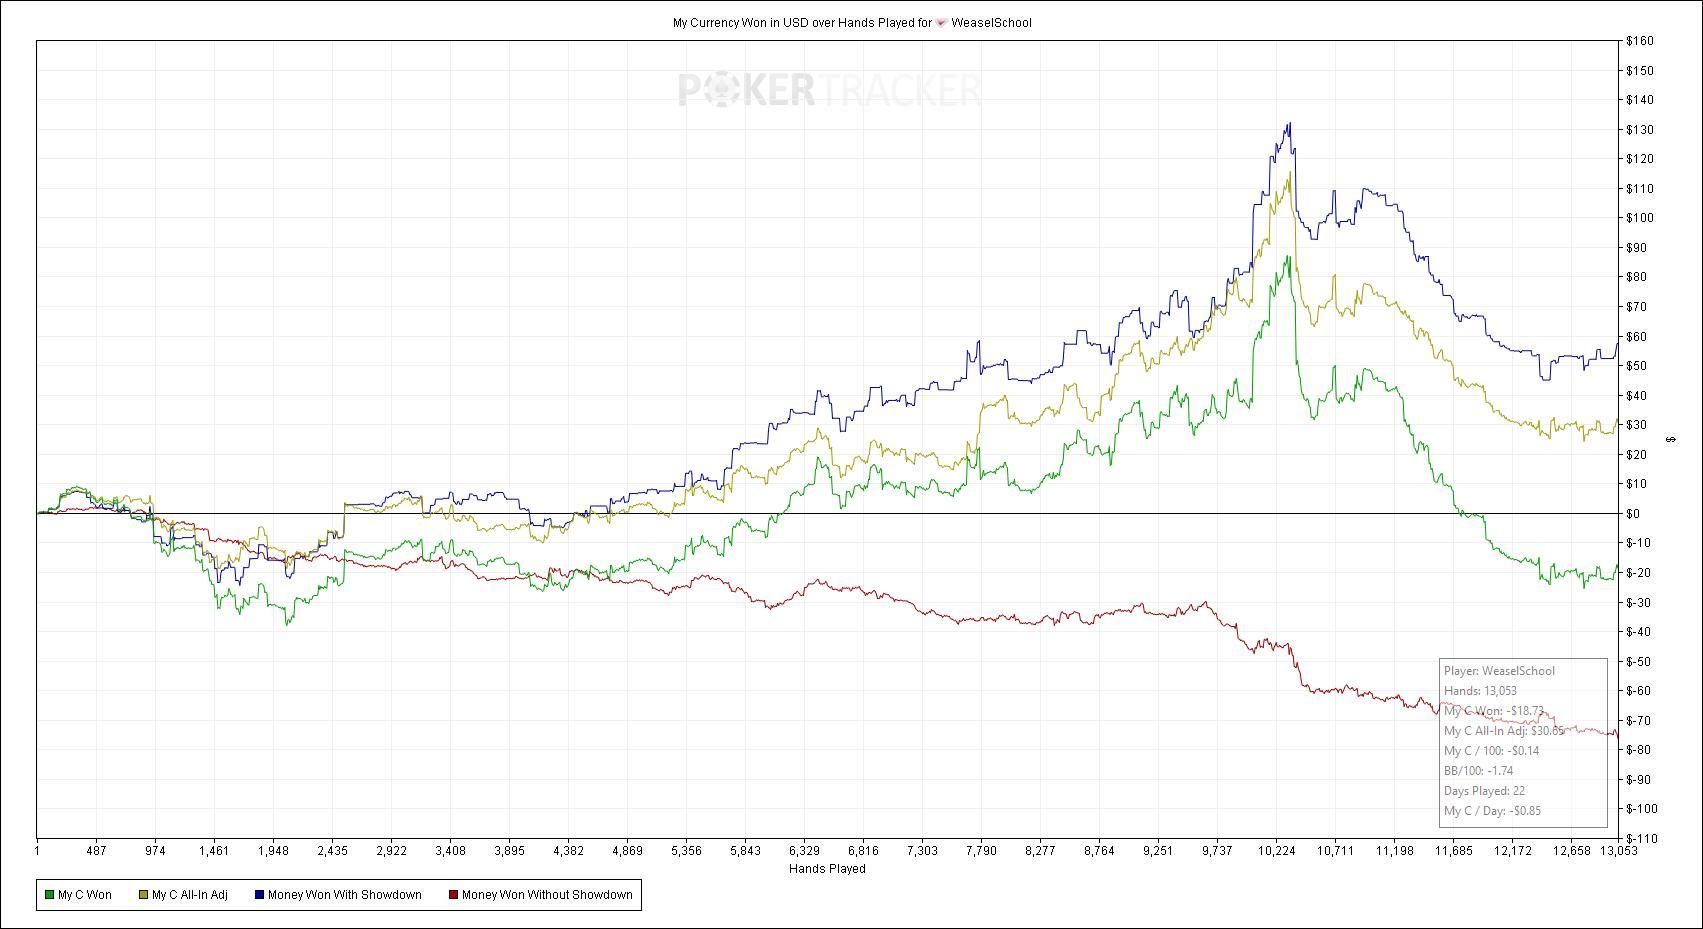Click the '$50' y-axis label
Screen dimensions: 1703x929
coord(1636,366)
